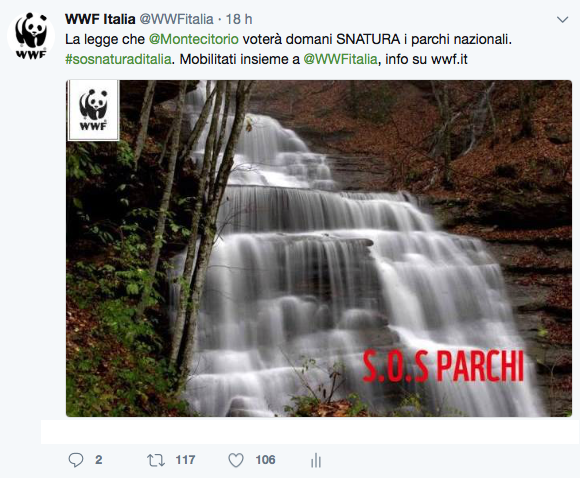The image size is (580, 478).
Task: Open WWF Italia display name
Action: coord(100,19)
